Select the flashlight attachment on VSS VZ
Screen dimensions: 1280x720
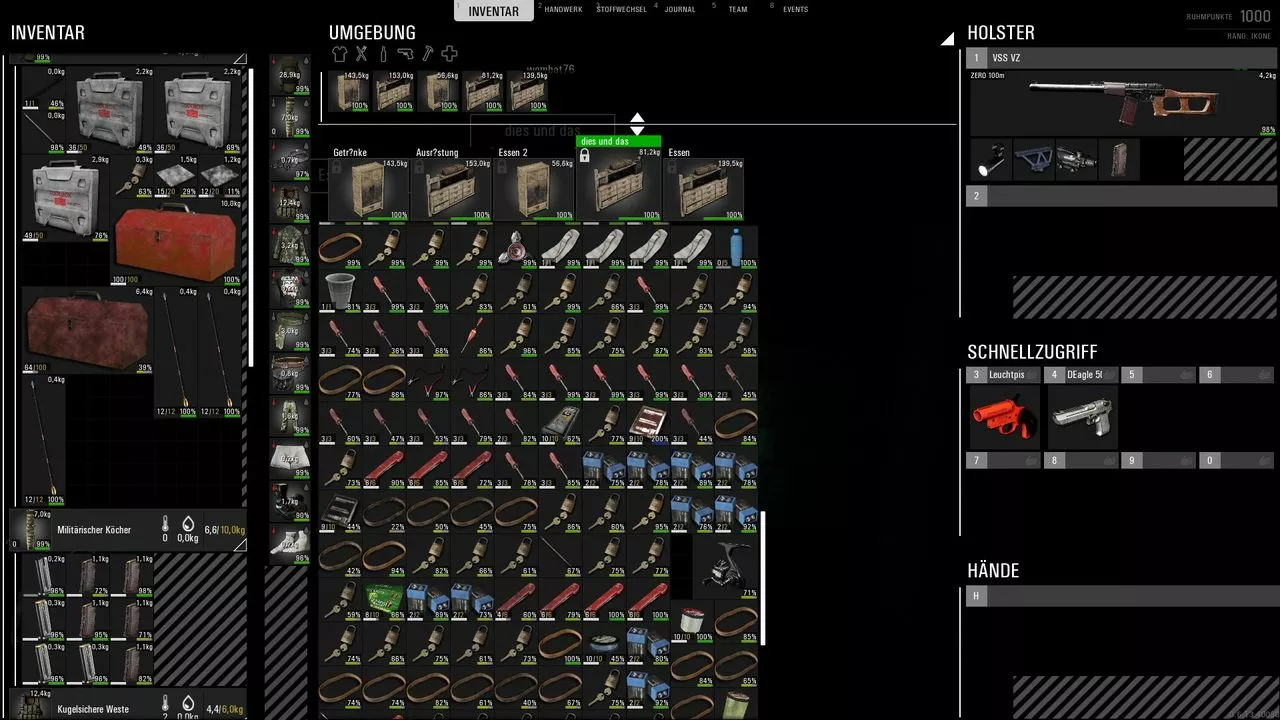pos(991,160)
